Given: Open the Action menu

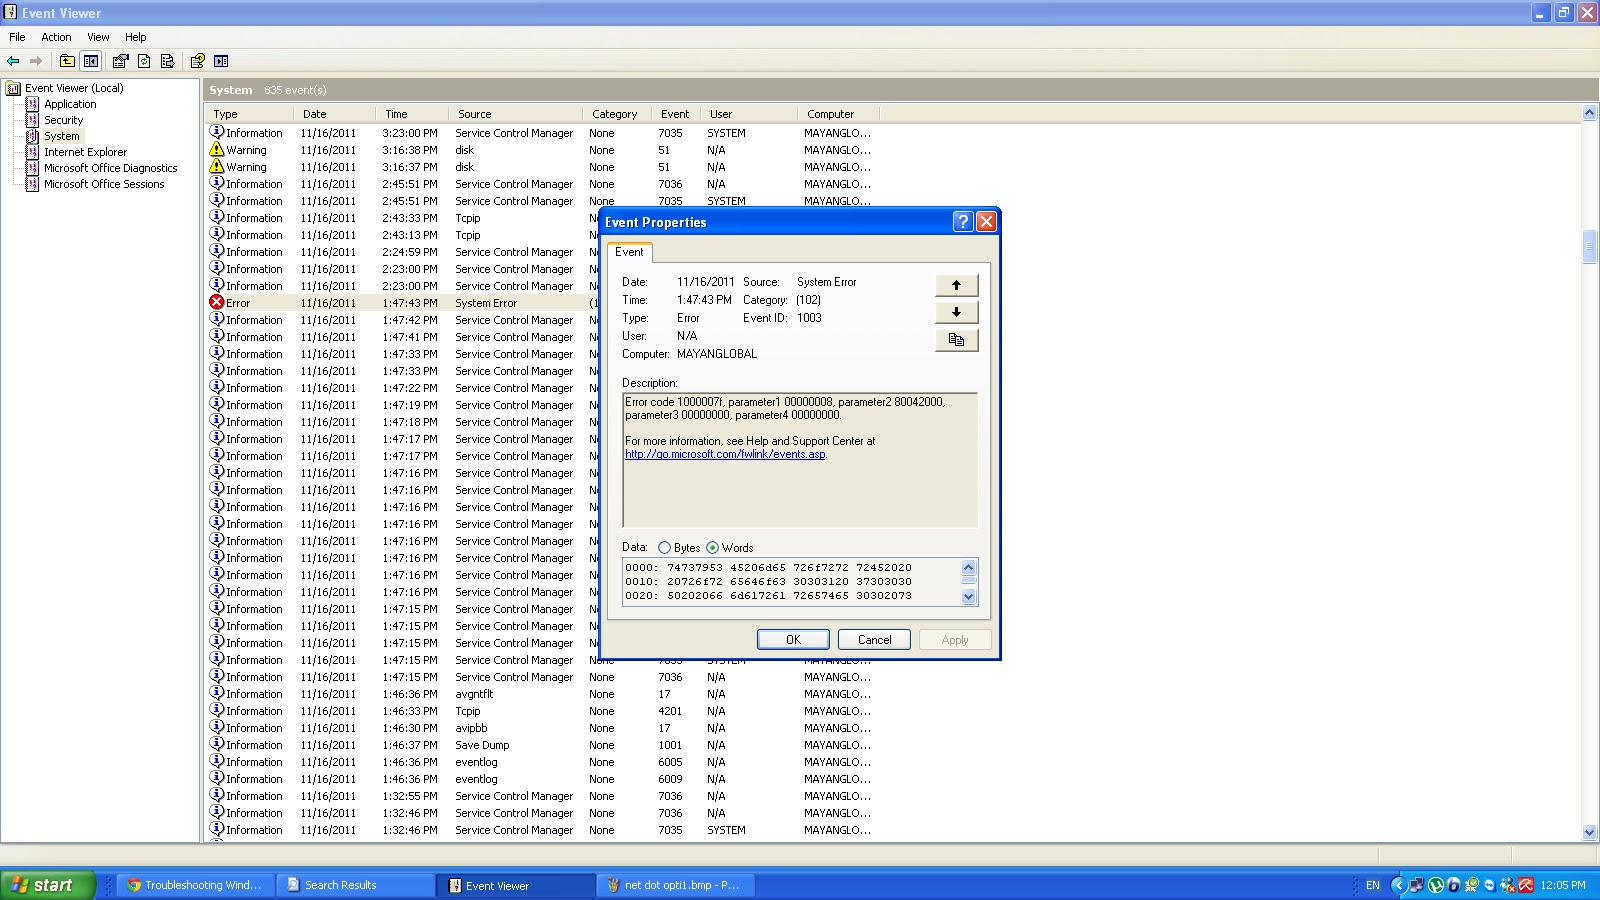Looking at the screenshot, I should pos(55,37).
